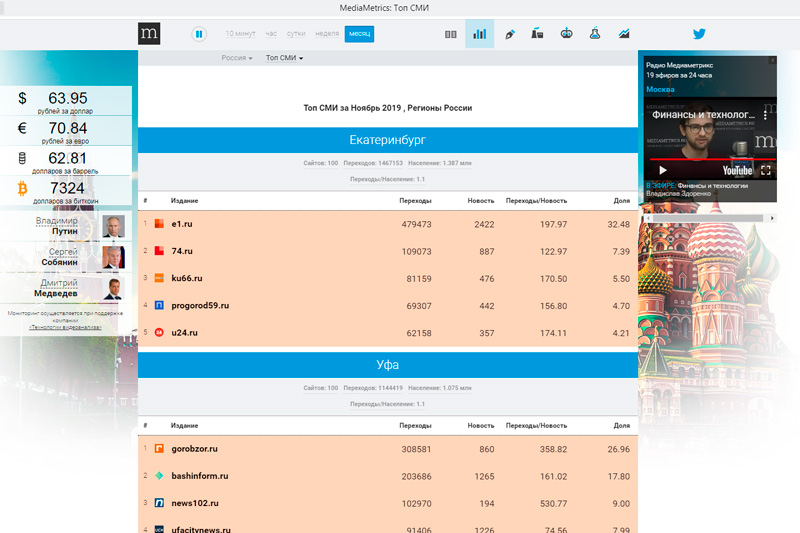Select the 'месяц' period tab

[x=359, y=34]
